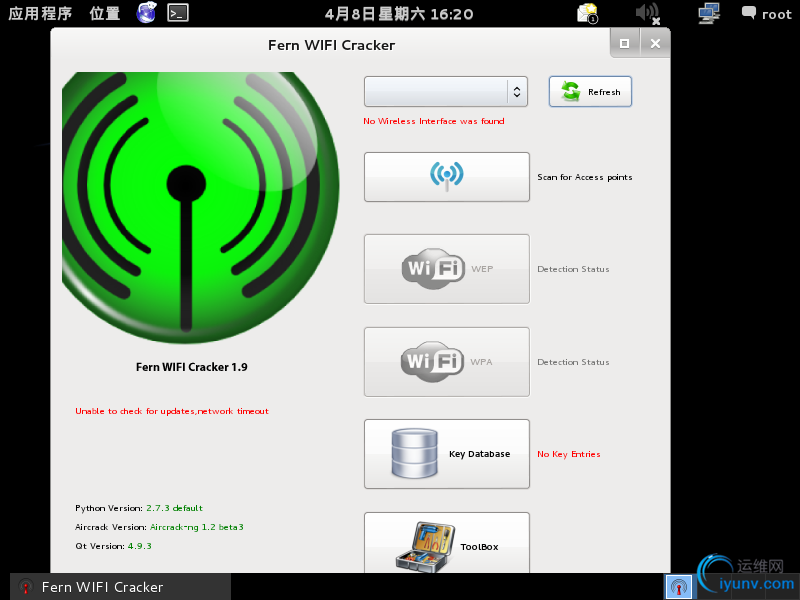800x600 pixels.
Task: Click the Fern green antenna logo
Action: point(200,207)
